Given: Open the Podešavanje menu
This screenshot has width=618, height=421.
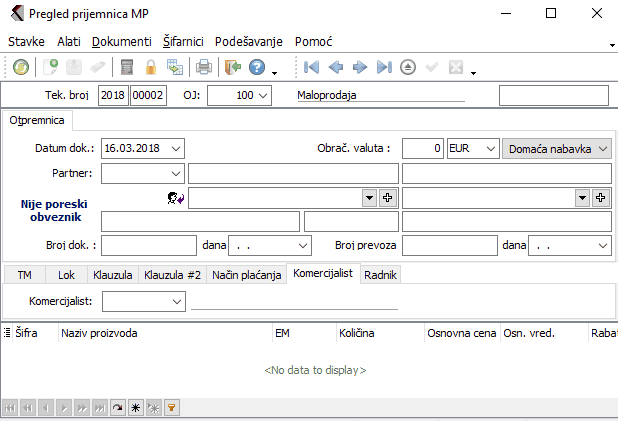Looking at the screenshot, I should (x=249, y=42).
